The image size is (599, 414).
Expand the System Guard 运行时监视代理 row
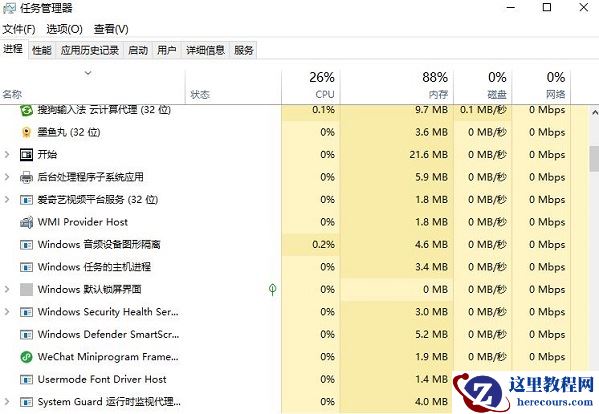(x=7, y=402)
